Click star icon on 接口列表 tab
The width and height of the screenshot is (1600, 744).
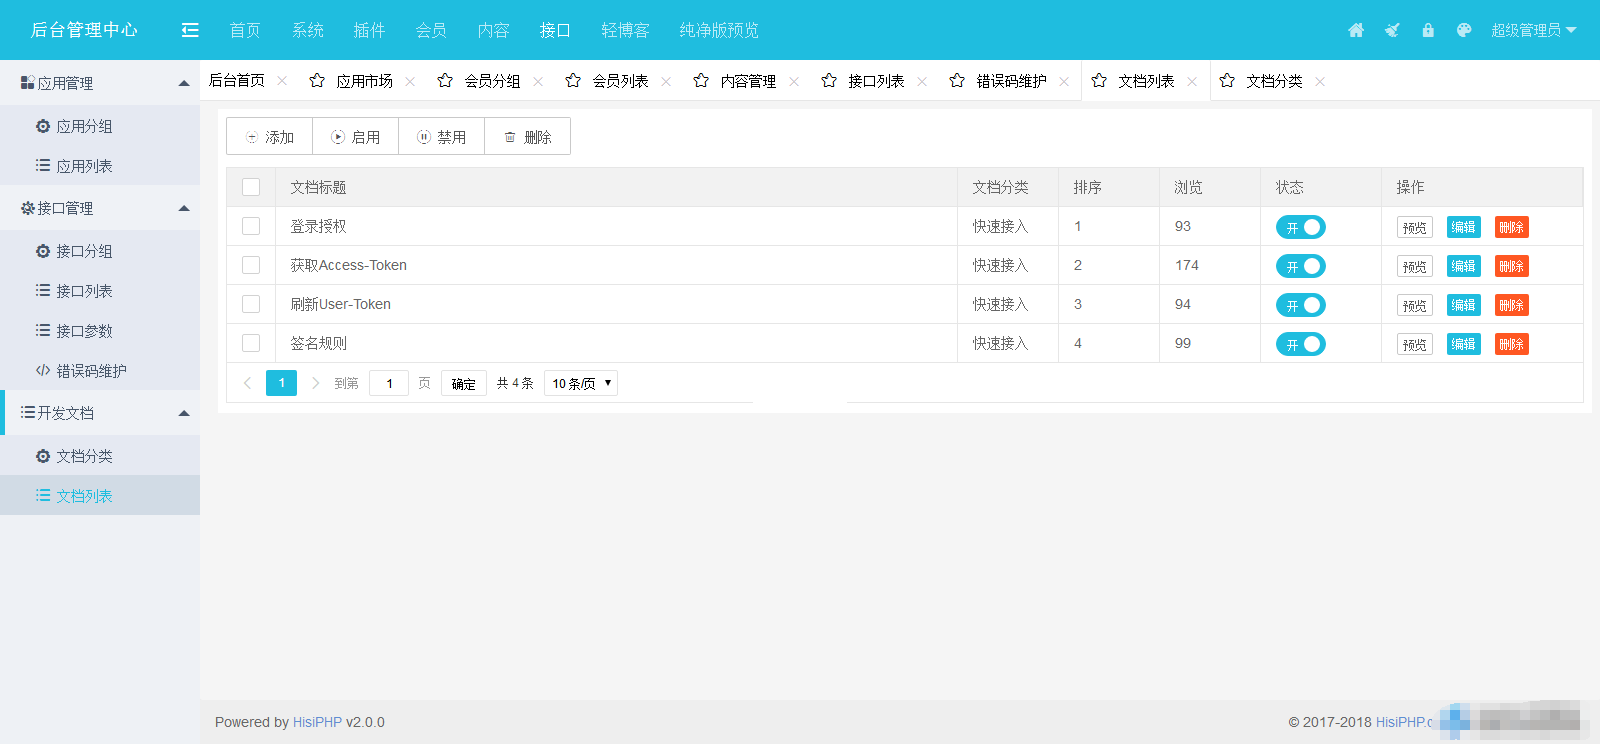coord(829,81)
